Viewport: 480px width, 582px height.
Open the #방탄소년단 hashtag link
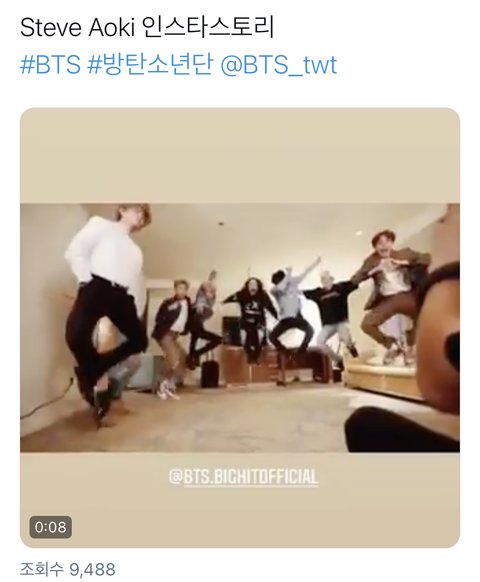(x=150, y=65)
